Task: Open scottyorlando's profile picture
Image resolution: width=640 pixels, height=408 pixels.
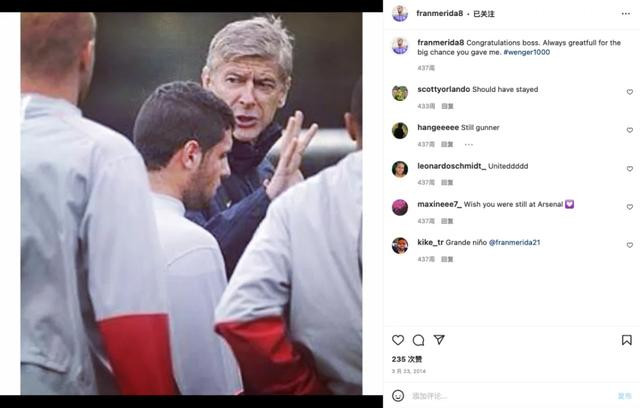Action: (400, 92)
